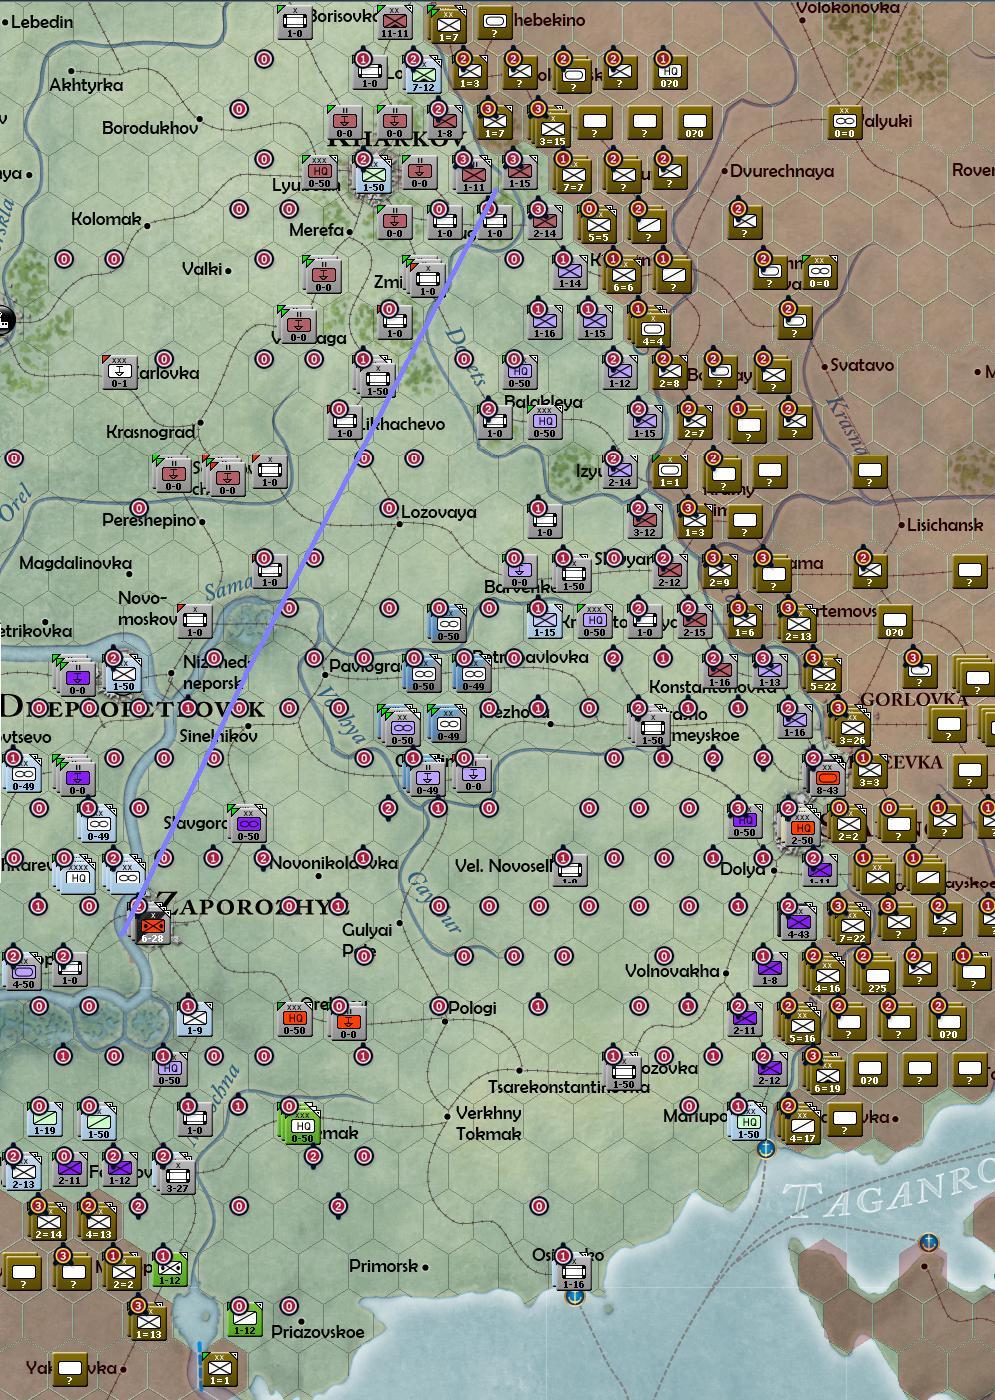Select the 2-13 infantry counter
Image resolution: width=995 pixels, height=1400 pixels.
tap(23, 1172)
